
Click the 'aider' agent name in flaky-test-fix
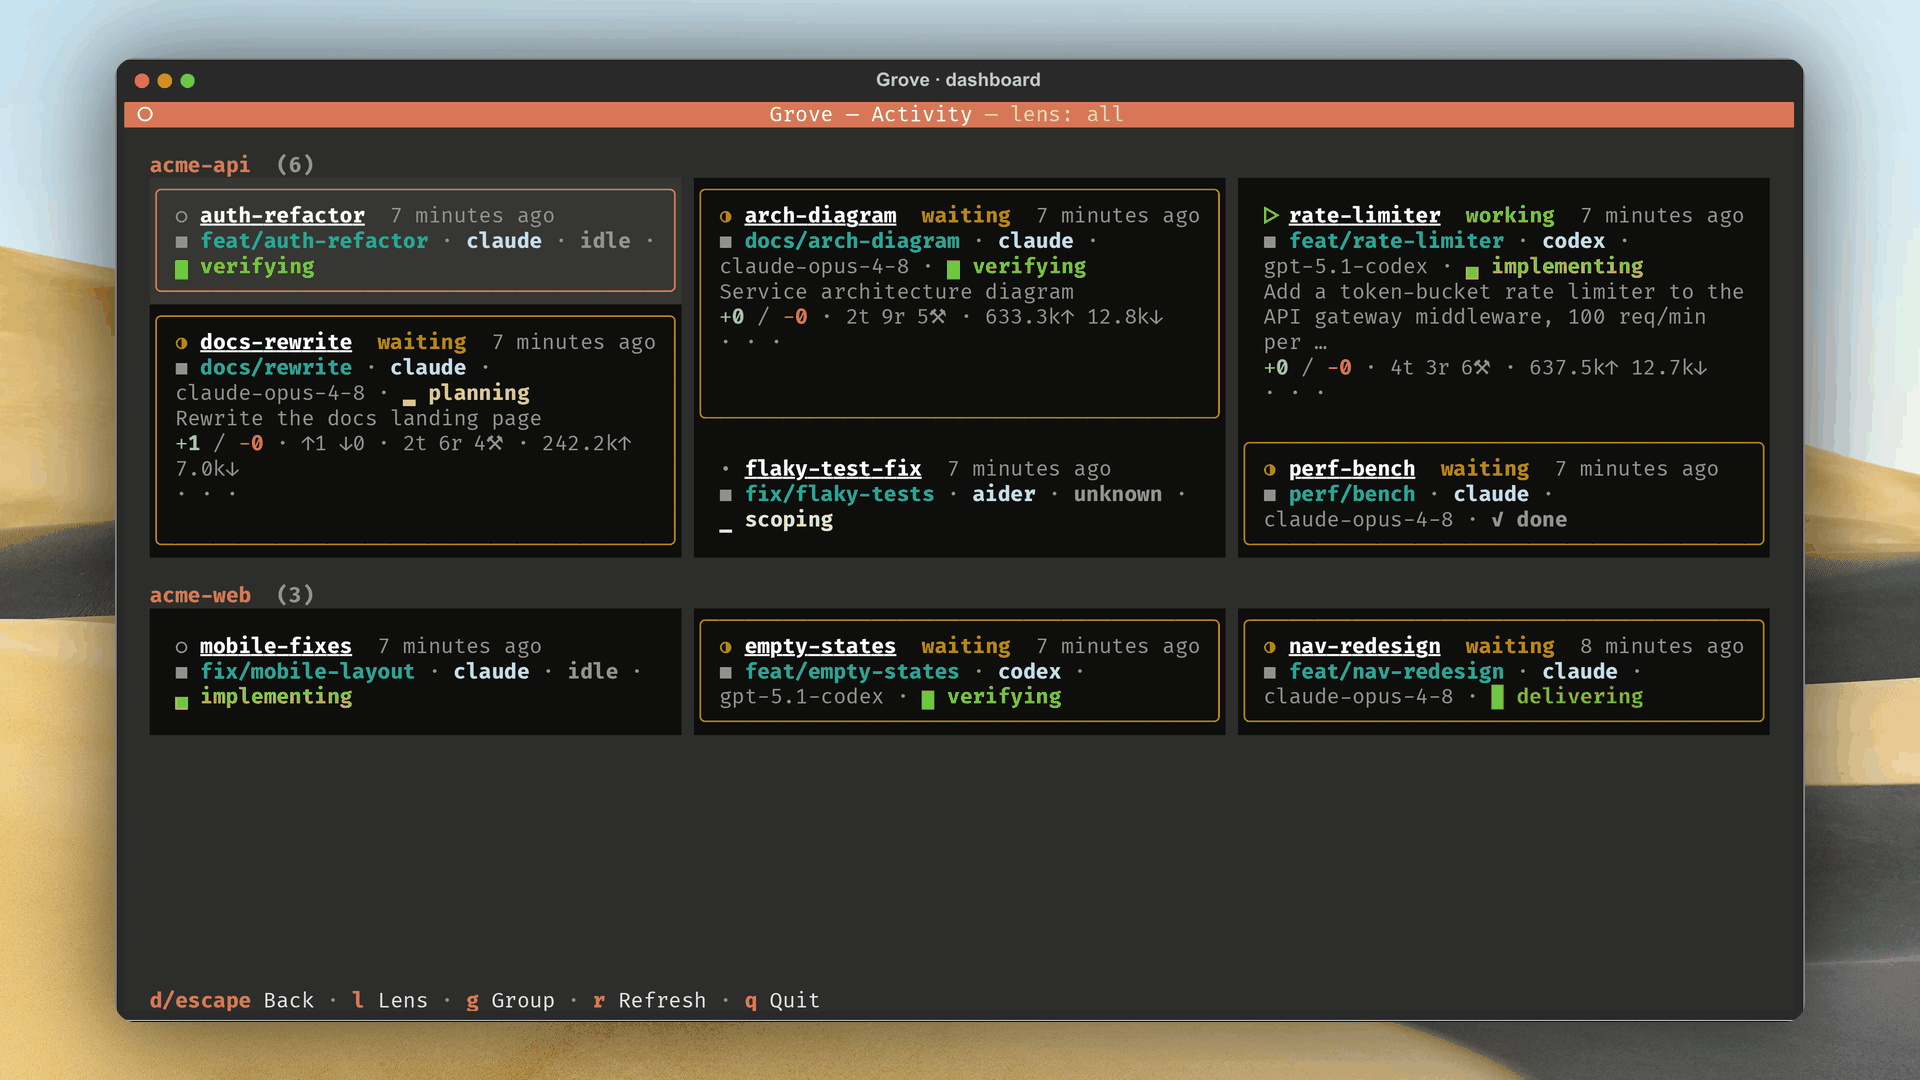[1004, 495]
